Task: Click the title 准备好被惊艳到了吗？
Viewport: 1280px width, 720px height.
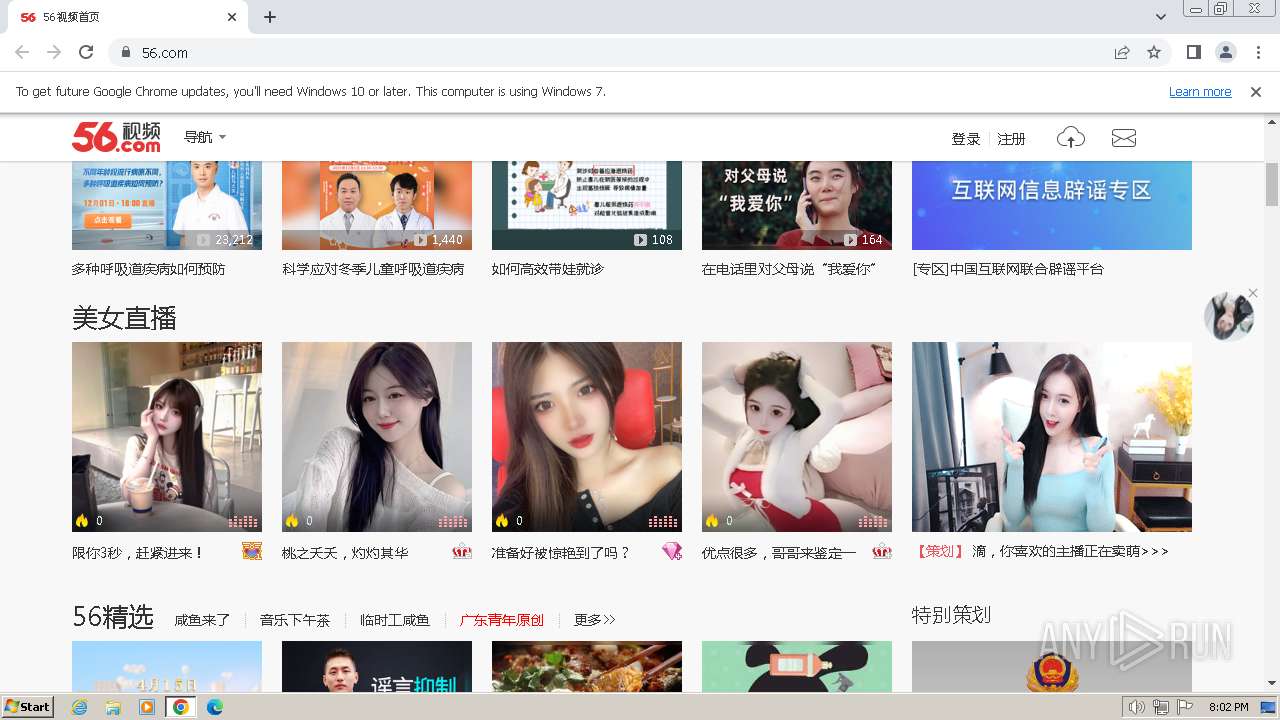Action: click(x=561, y=552)
